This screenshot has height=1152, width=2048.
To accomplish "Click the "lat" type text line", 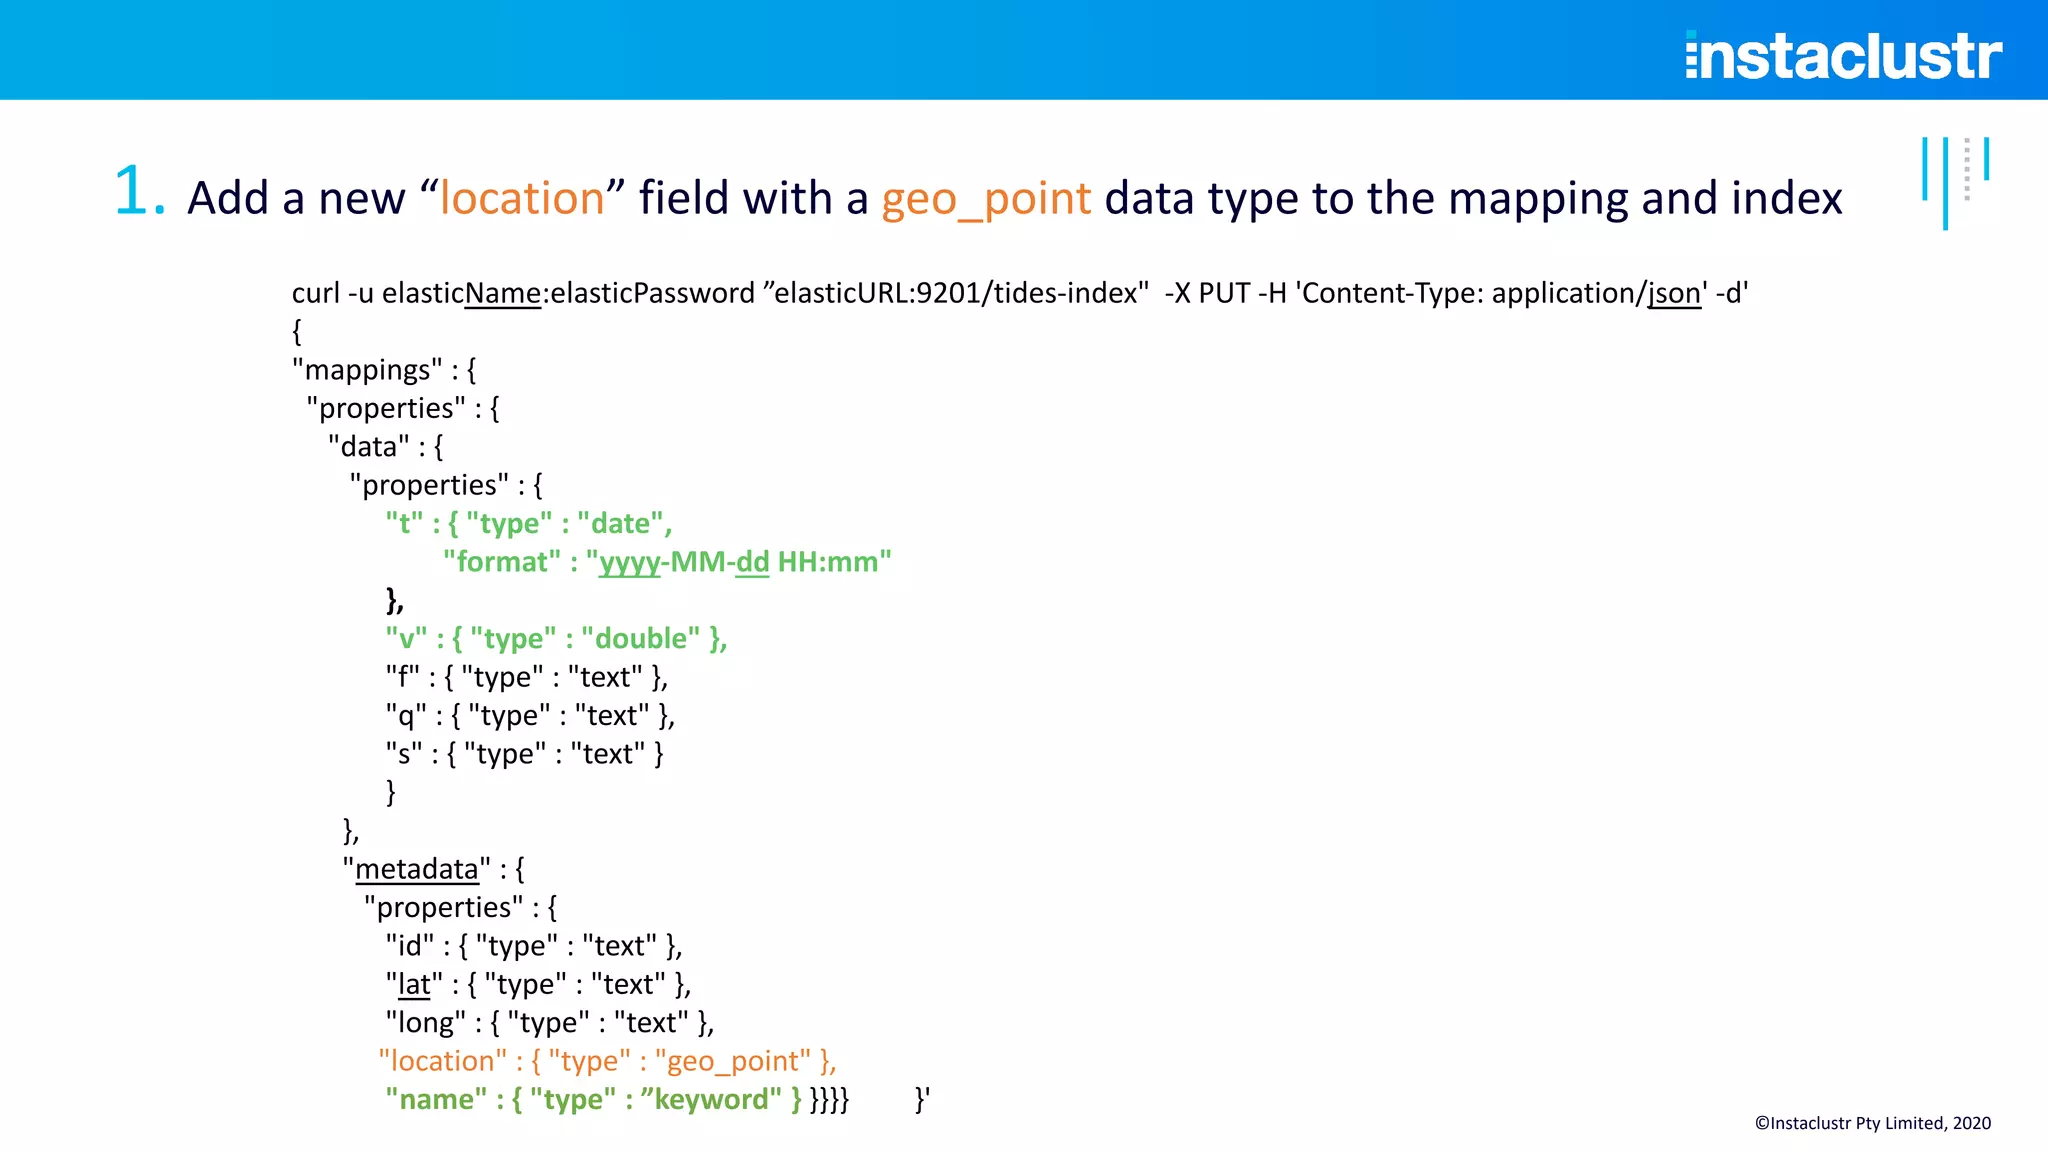I will 538,984.
